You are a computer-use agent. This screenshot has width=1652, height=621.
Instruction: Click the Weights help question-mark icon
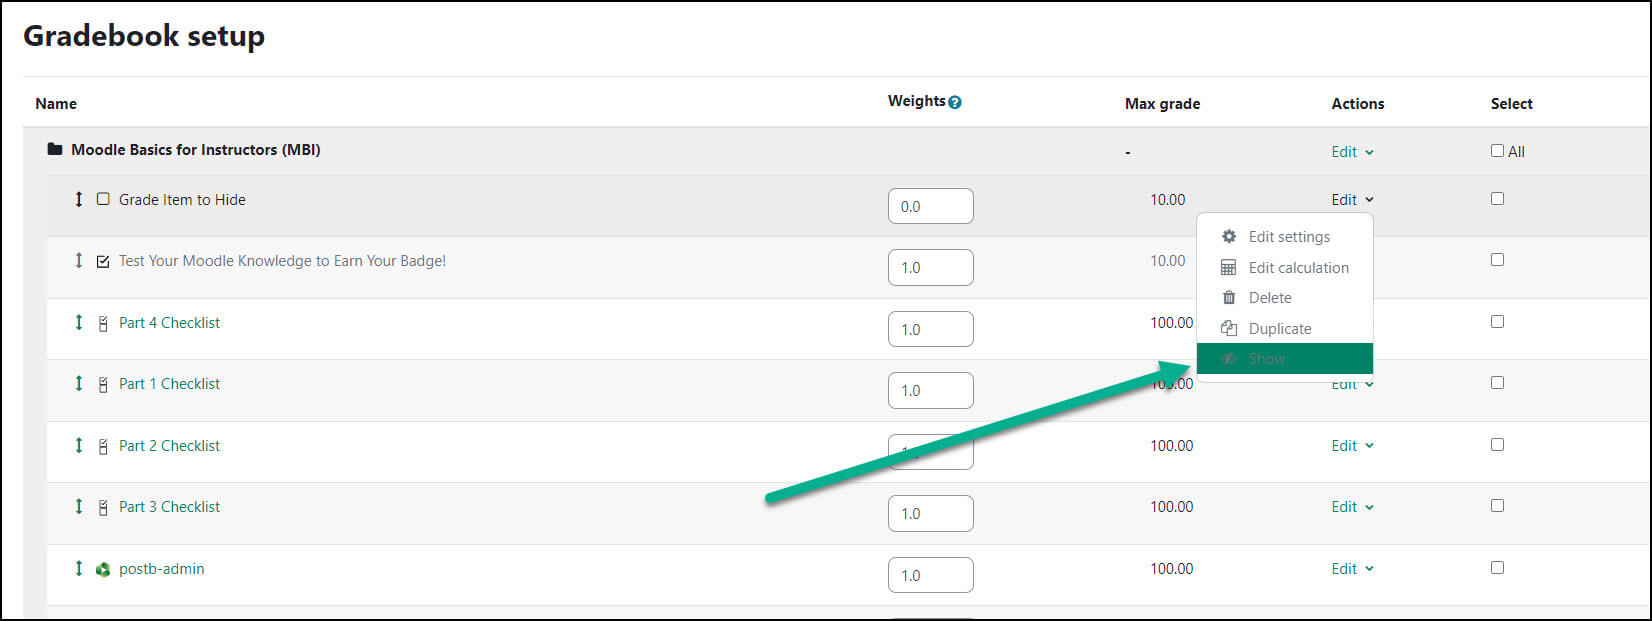[x=955, y=102]
